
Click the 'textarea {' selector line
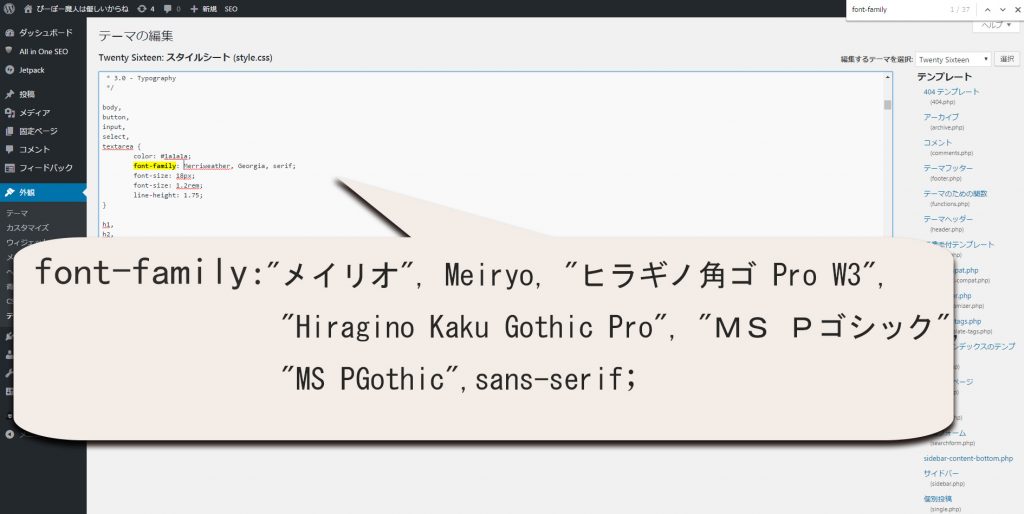click(x=121, y=146)
